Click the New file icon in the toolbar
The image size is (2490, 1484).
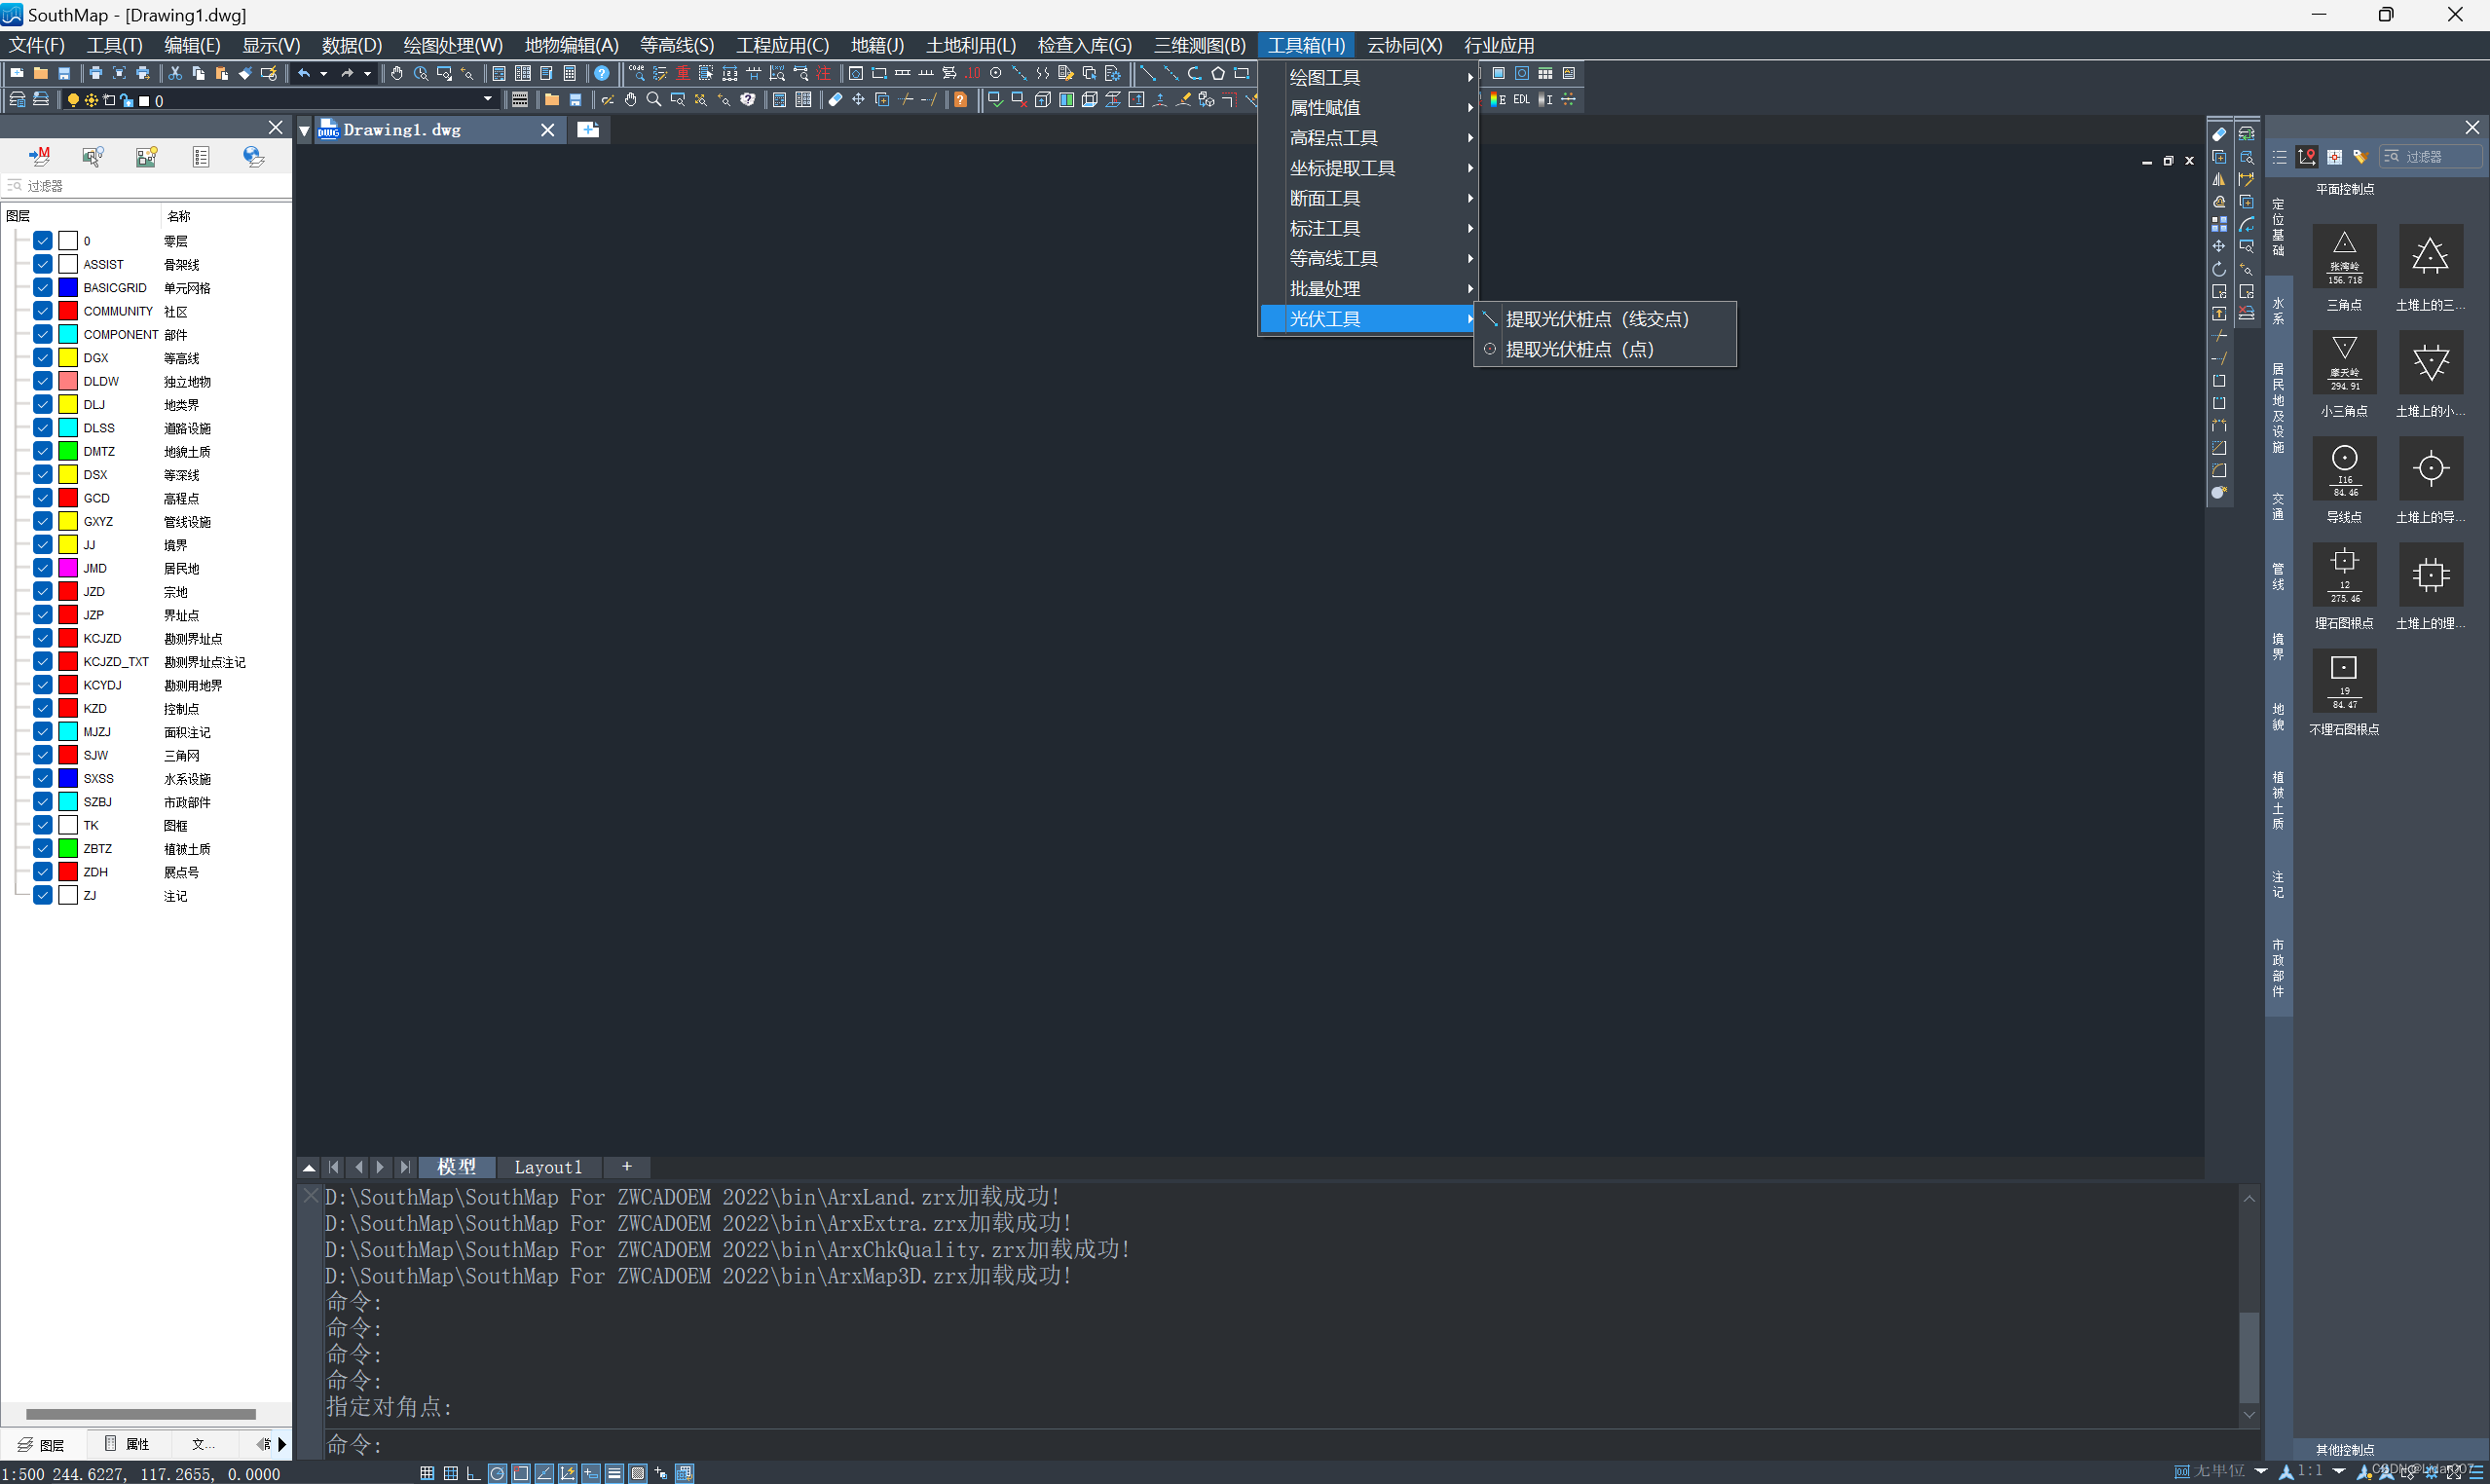click(17, 73)
